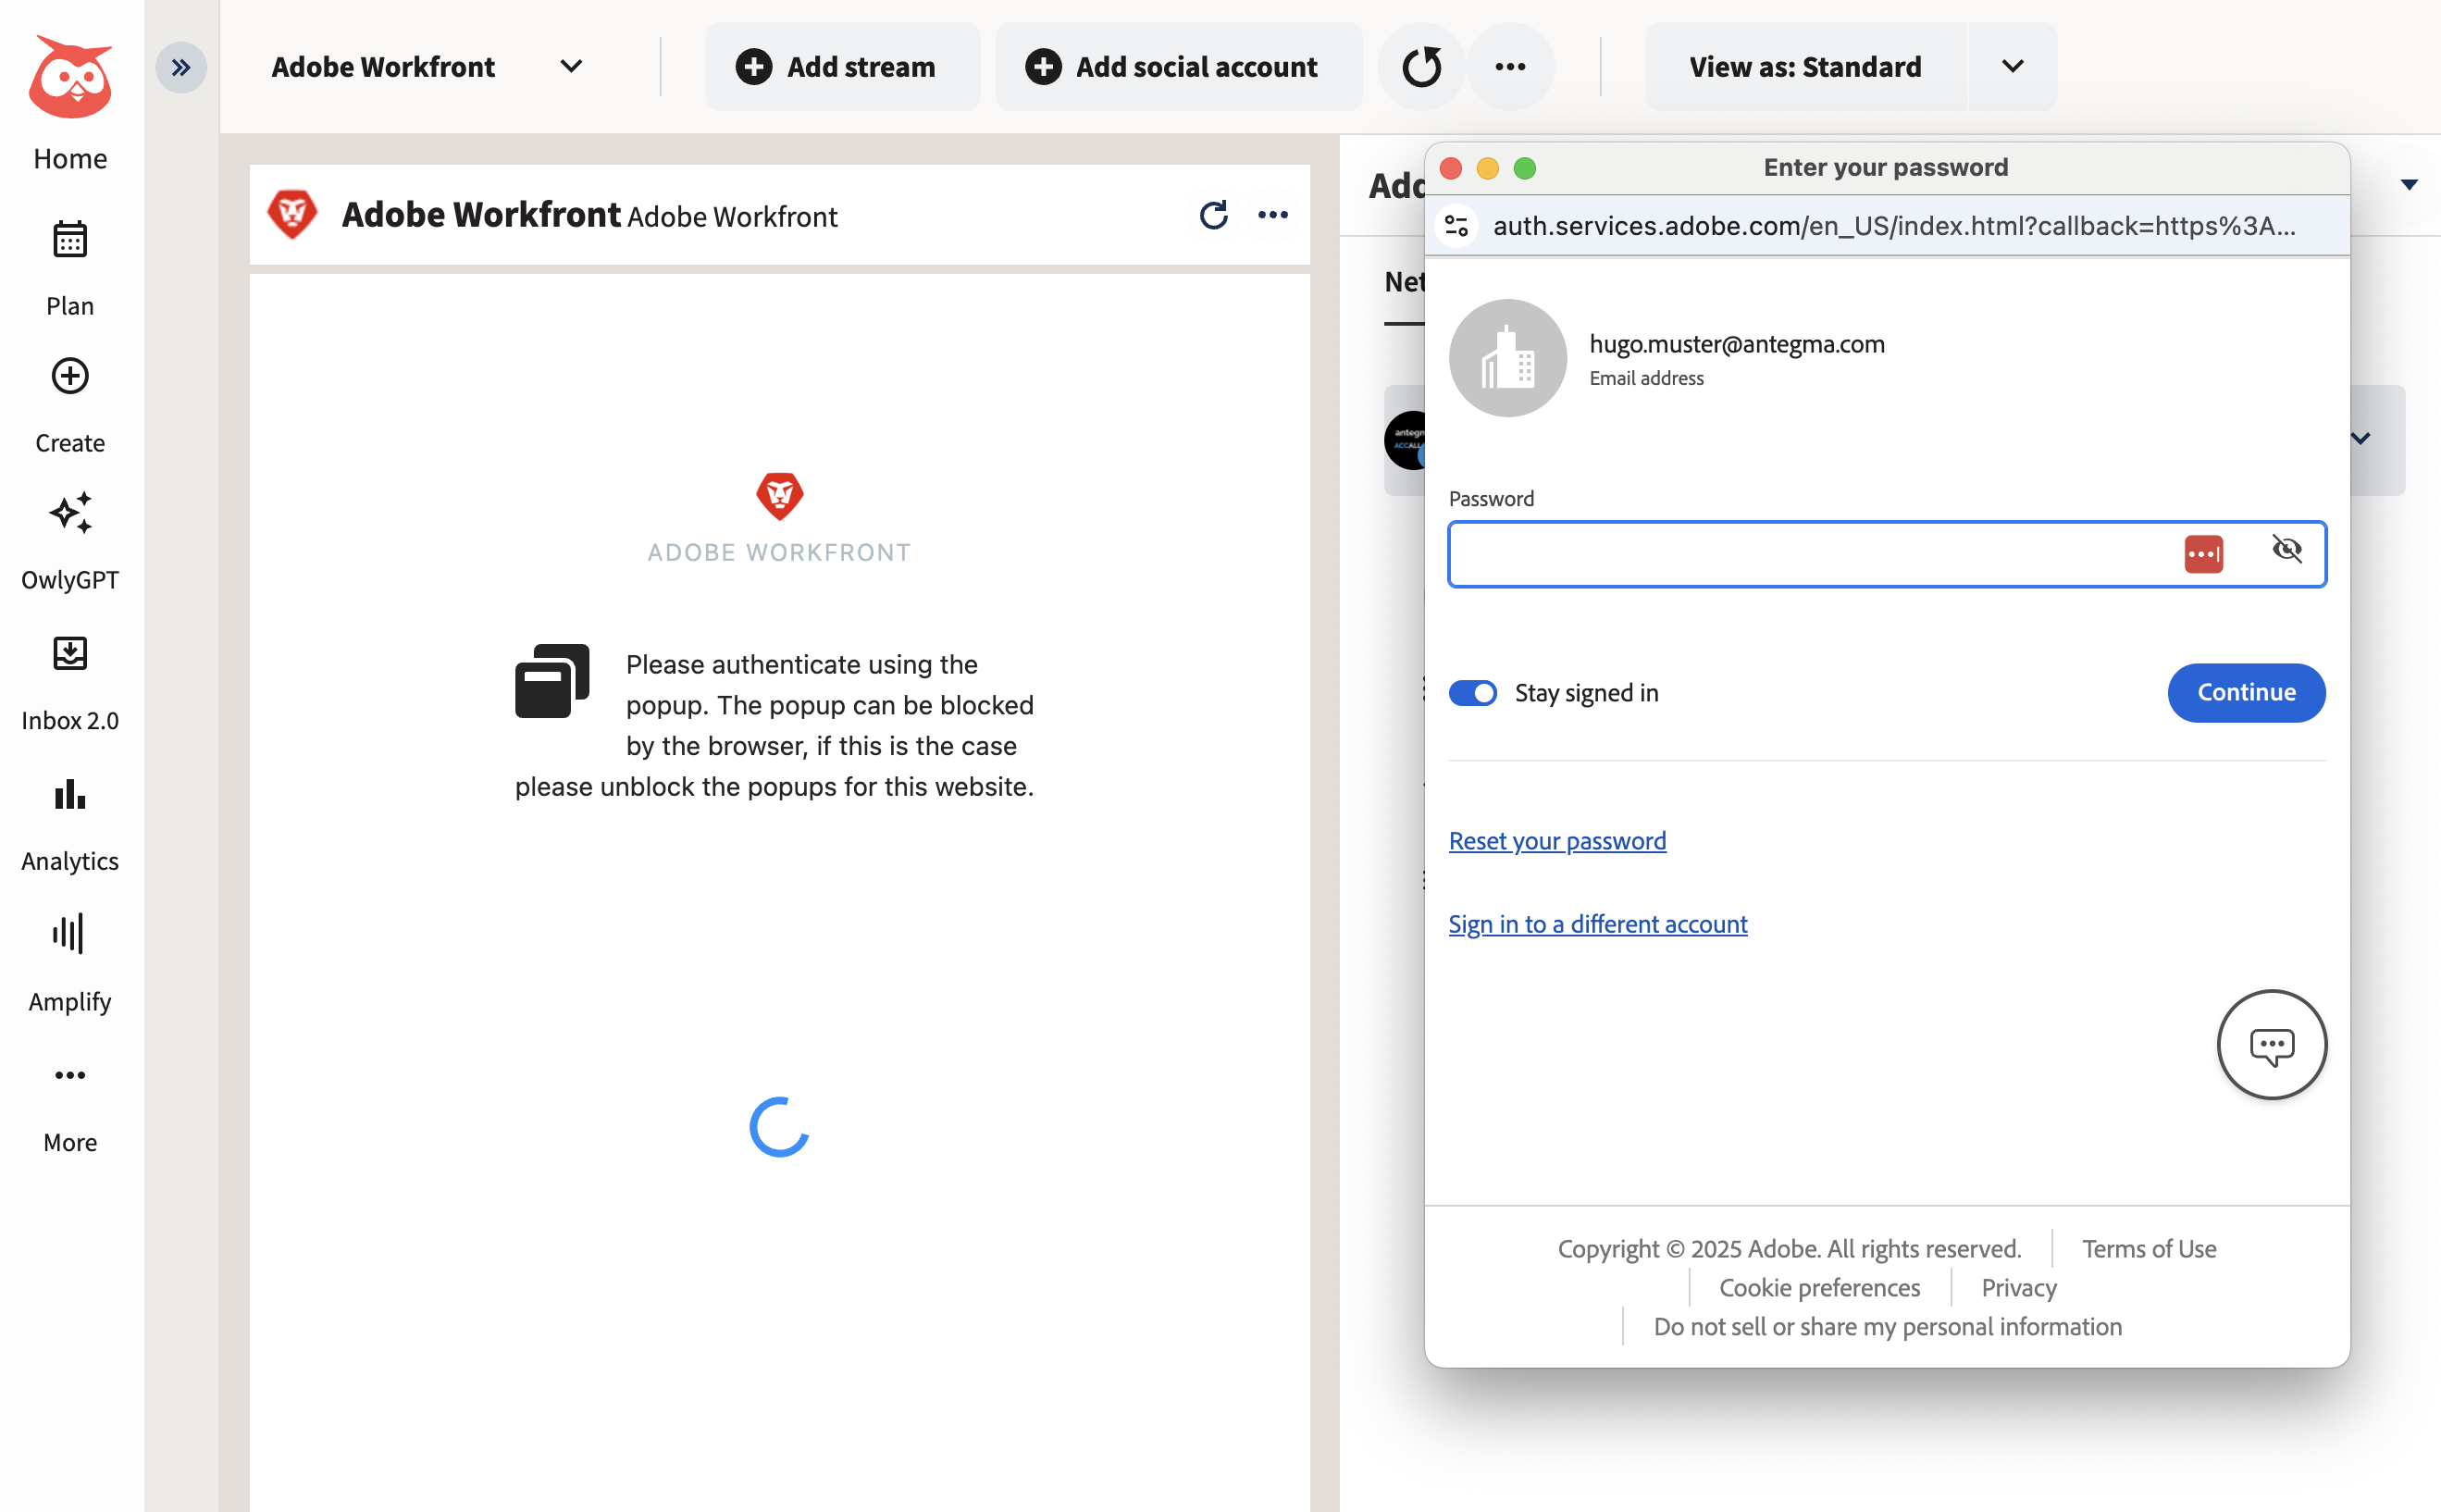2441x1512 pixels.
Task: Click View as: Standard button
Action: (x=1805, y=67)
